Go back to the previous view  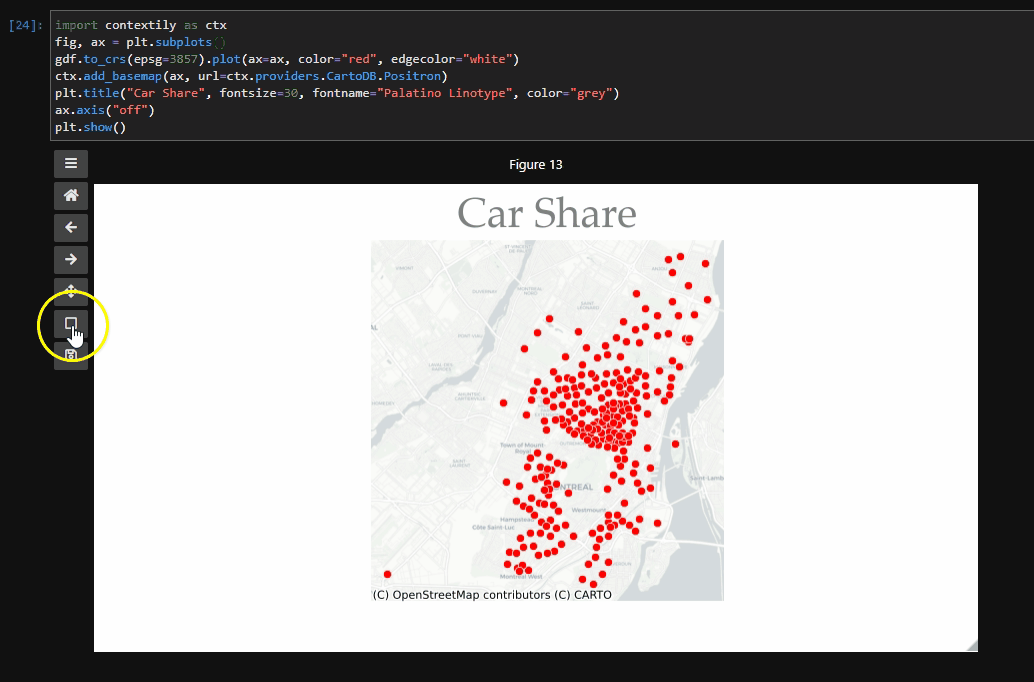[x=70, y=227]
